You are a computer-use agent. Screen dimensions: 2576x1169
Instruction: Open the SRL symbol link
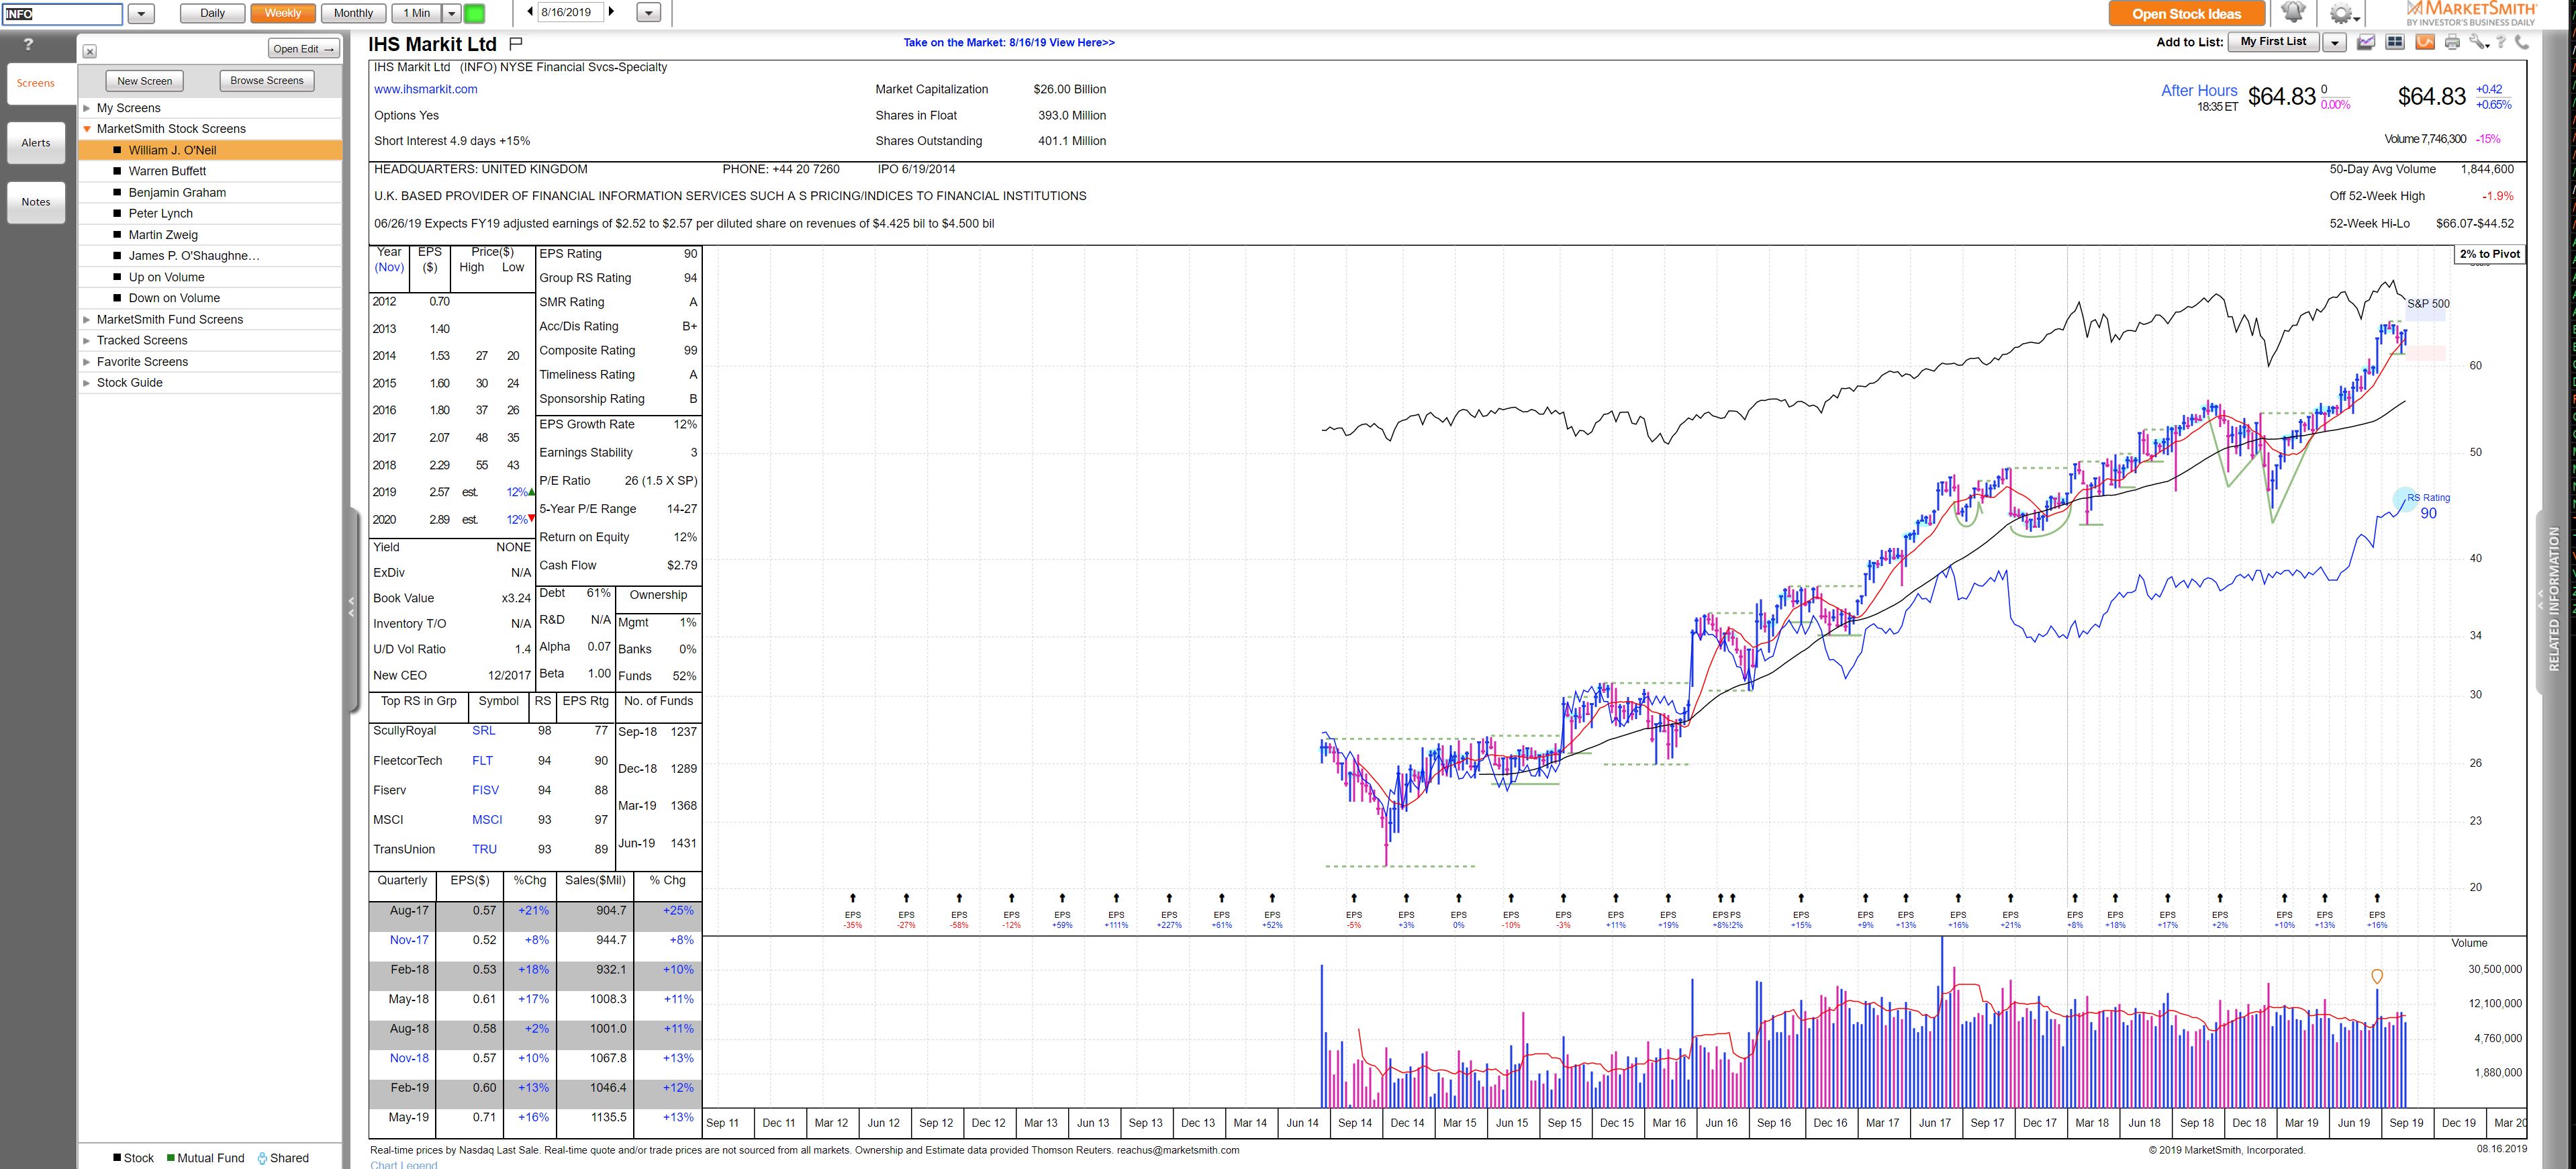pos(484,731)
